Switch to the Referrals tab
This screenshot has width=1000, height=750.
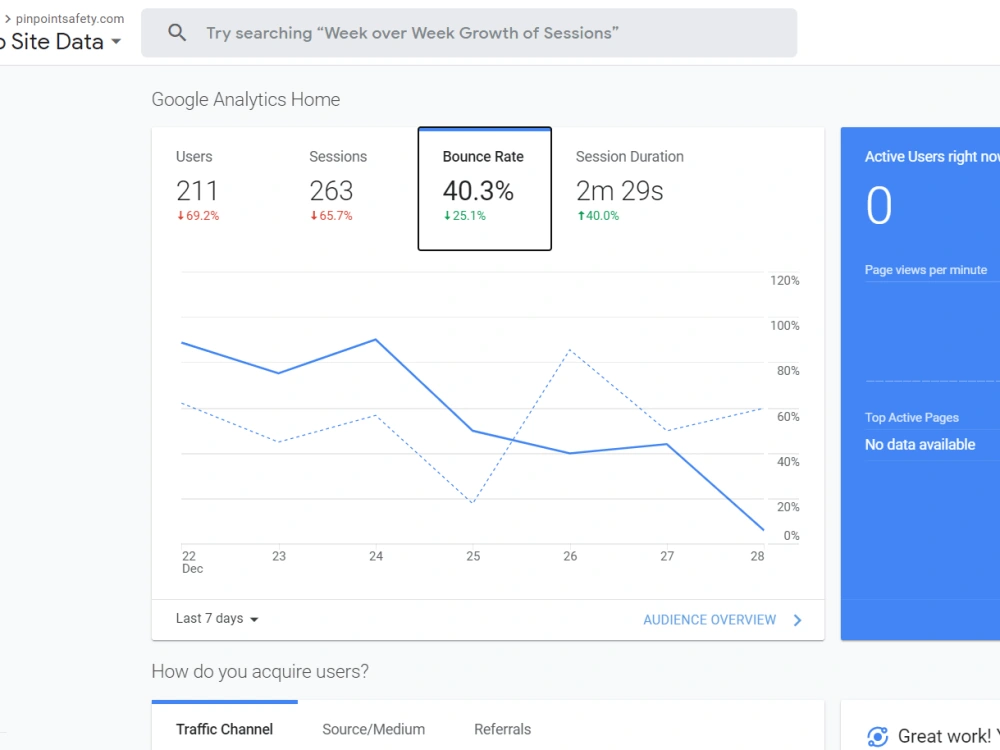tap(503, 729)
